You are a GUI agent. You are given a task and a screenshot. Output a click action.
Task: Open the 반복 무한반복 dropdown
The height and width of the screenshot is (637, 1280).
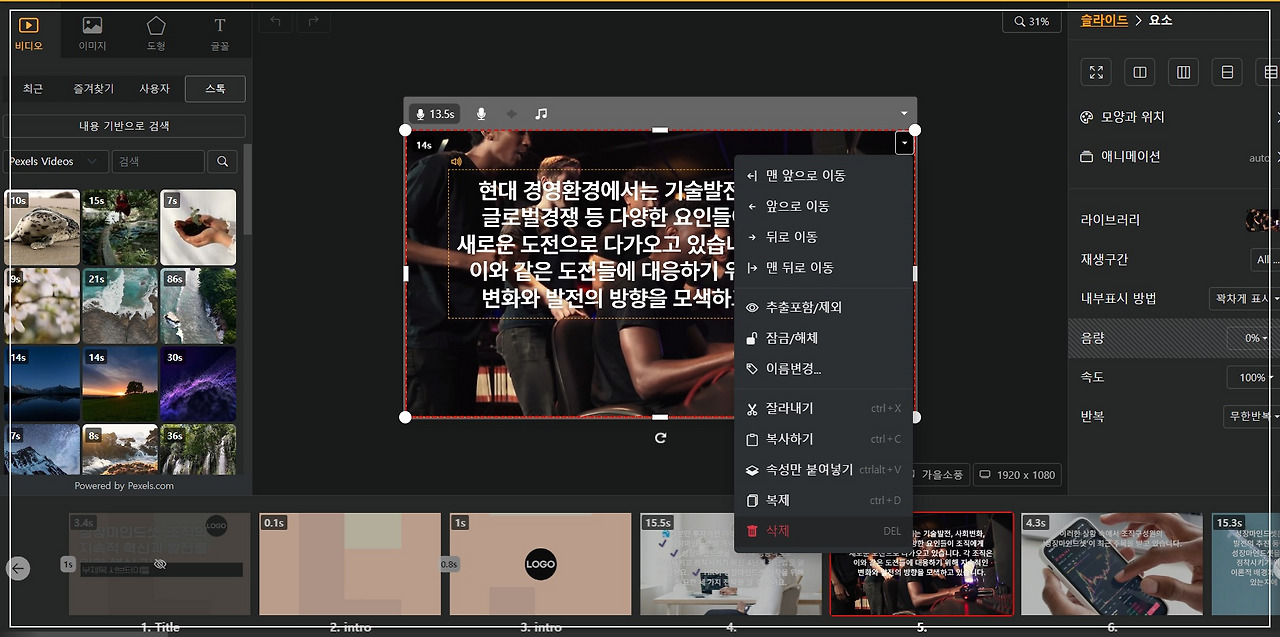[x=1251, y=416]
